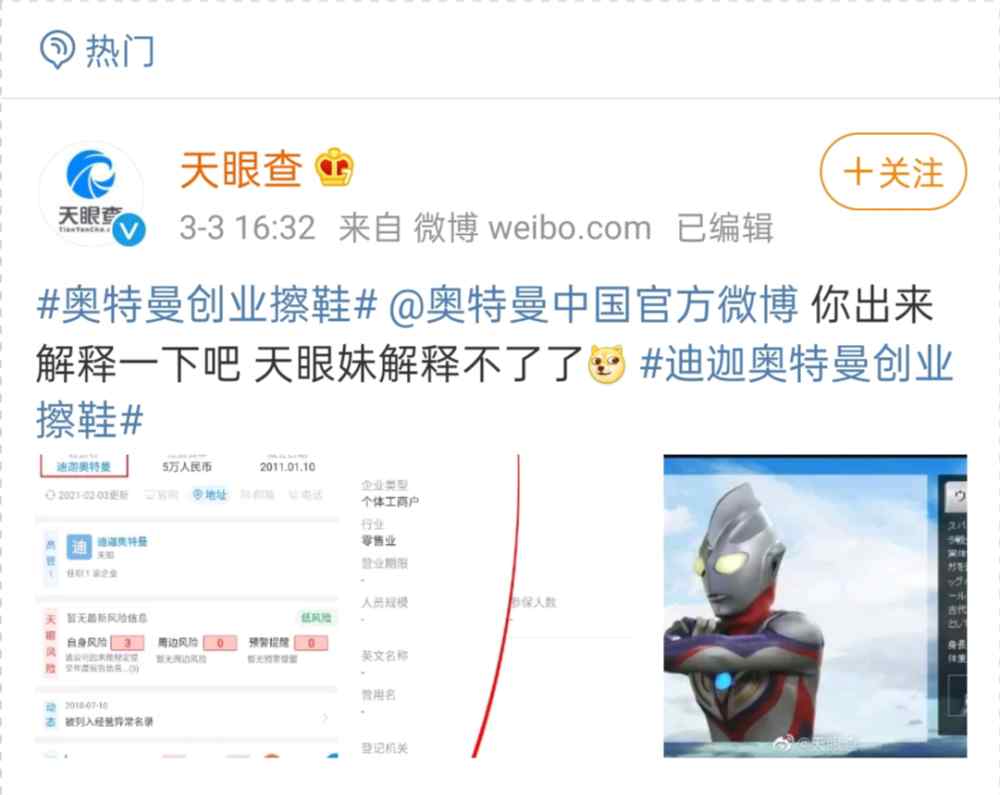Open mention @奥特曼中国官方微博
This screenshot has width=1000, height=795.
pos(593,304)
